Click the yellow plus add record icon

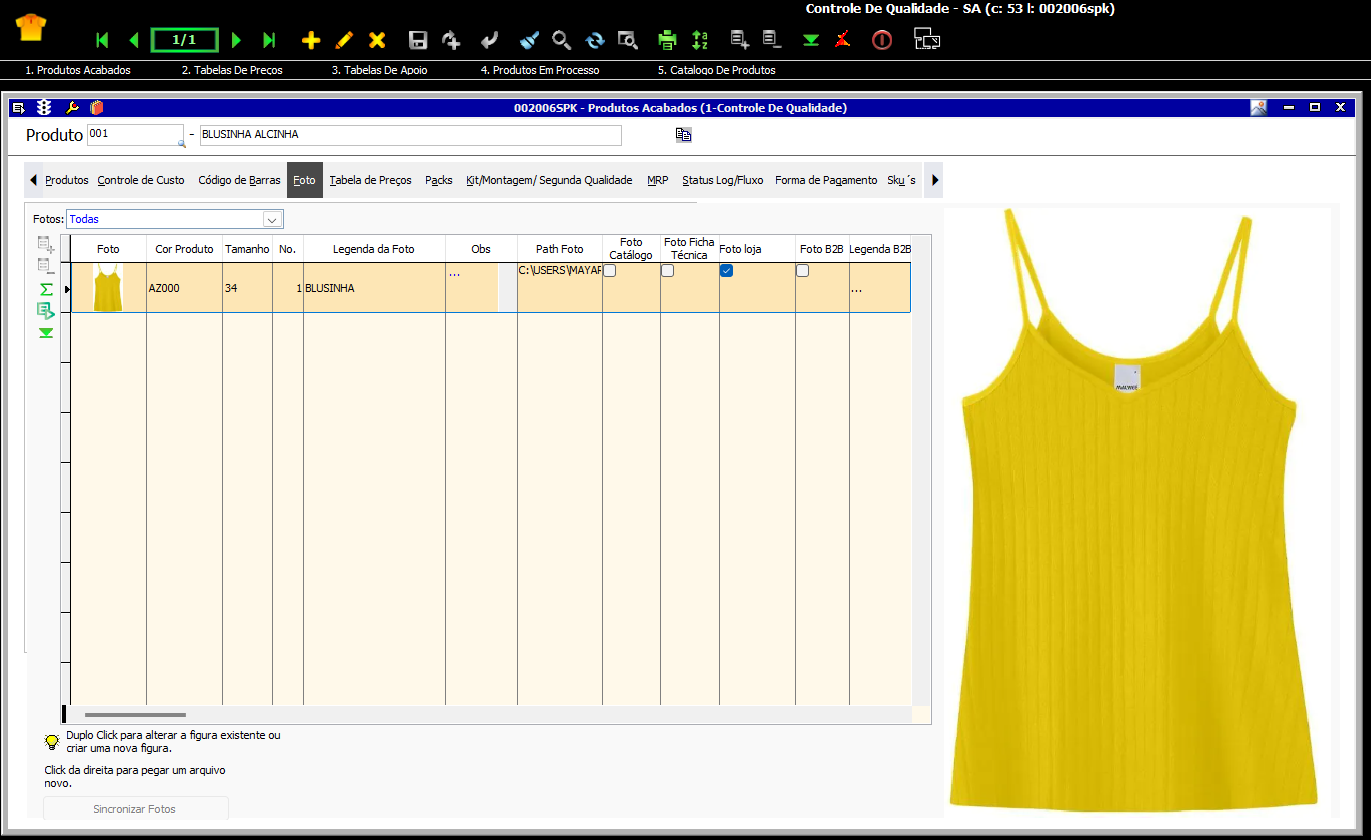click(x=311, y=40)
